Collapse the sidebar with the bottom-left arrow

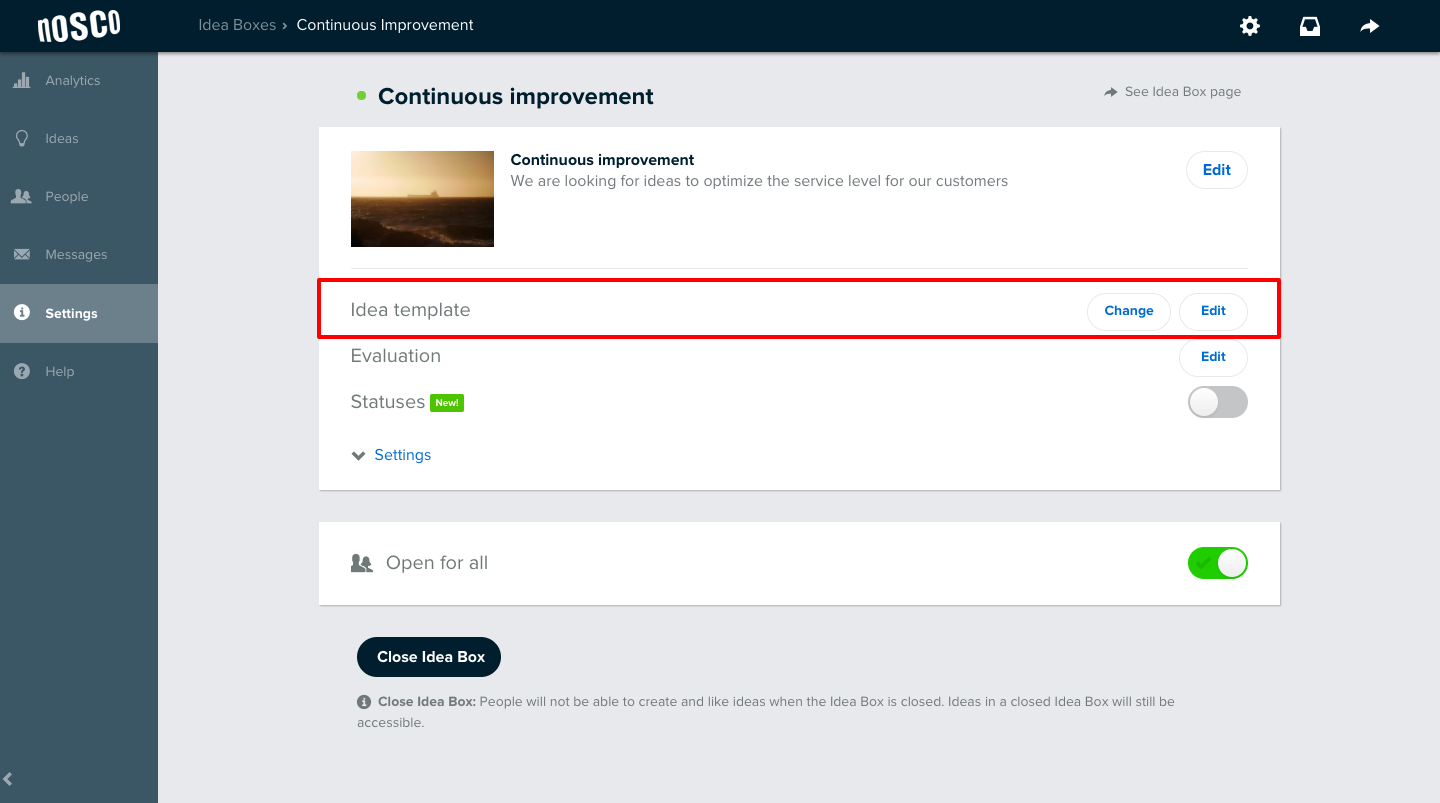click(8, 779)
